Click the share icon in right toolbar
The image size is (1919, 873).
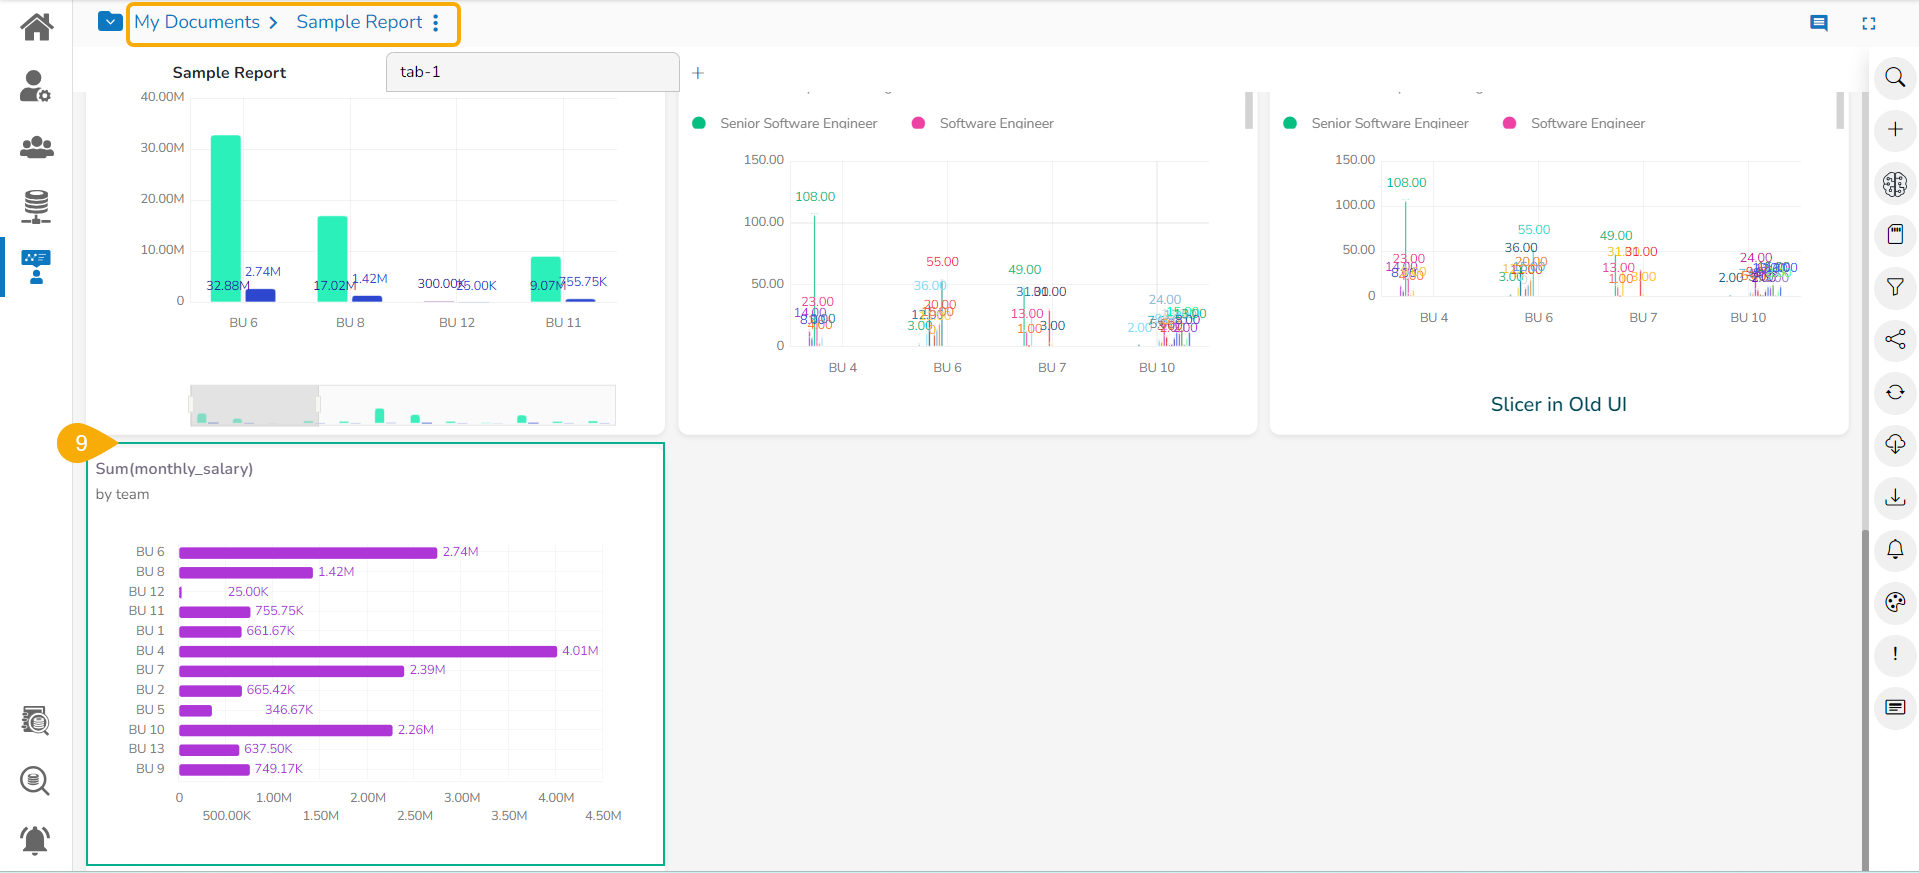[x=1895, y=340]
